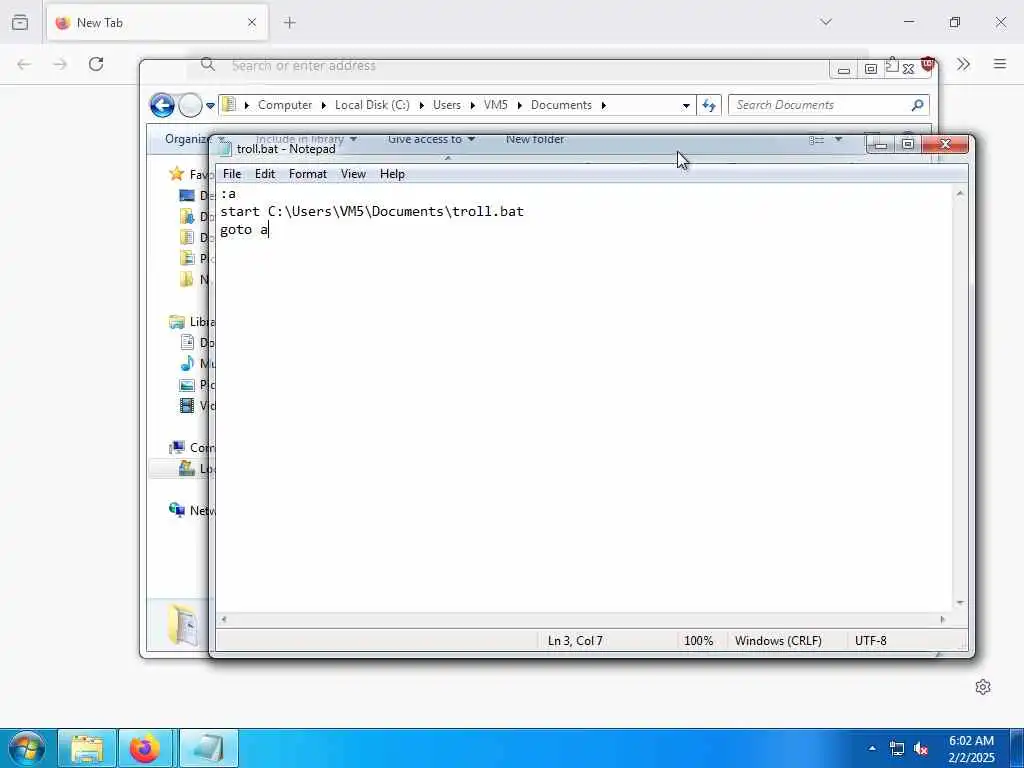This screenshot has width=1024, height=768.
Task: Click Explorer forward navigation button
Action: (190, 105)
